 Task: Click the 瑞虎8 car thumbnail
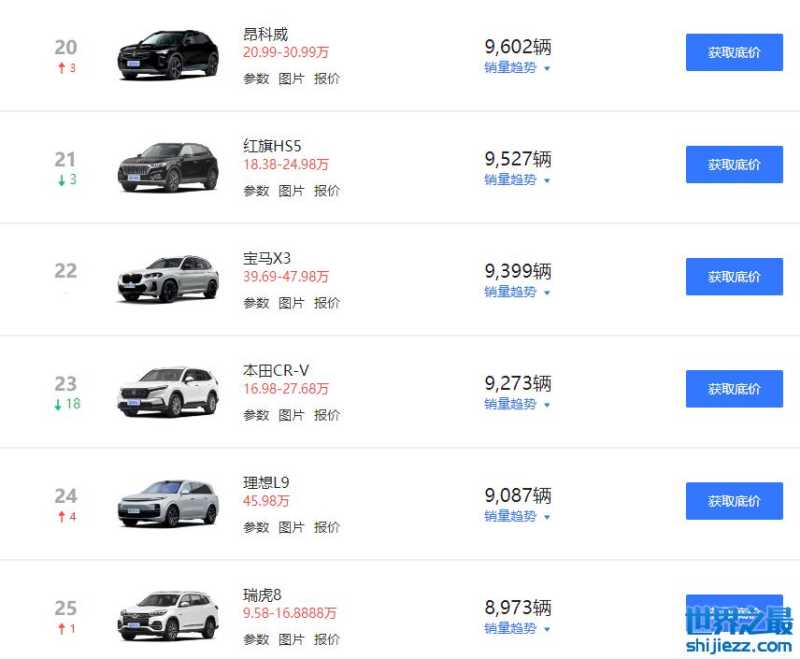tap(167, 614)
